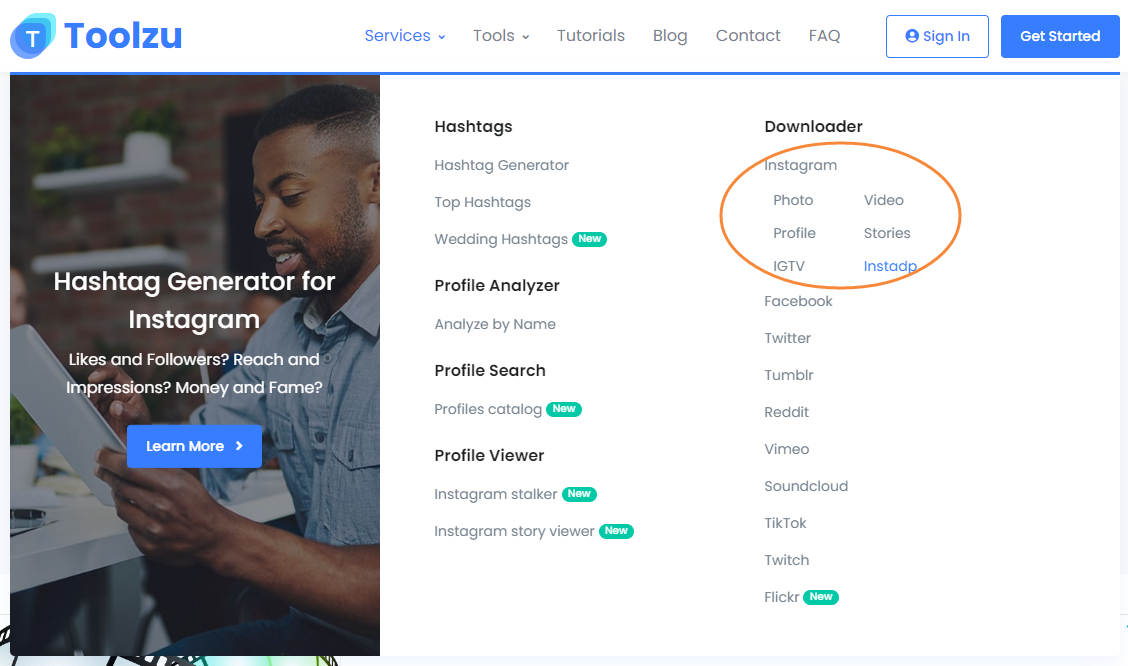
Task: Click the Sign In button
Action: pyautogui.click(x=937, y=37)
